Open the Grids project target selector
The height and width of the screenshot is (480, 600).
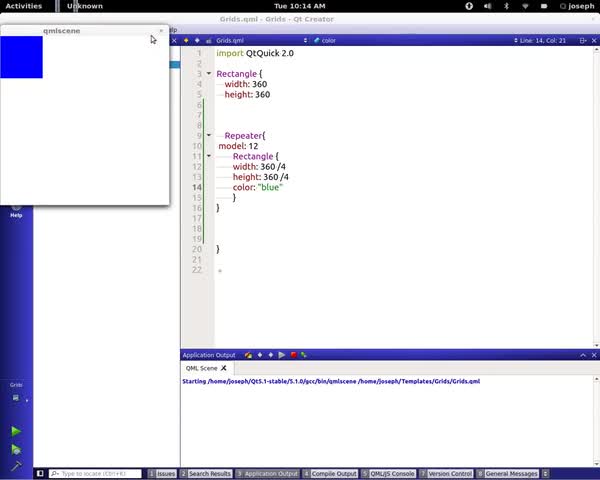click(x=17, y=395)
